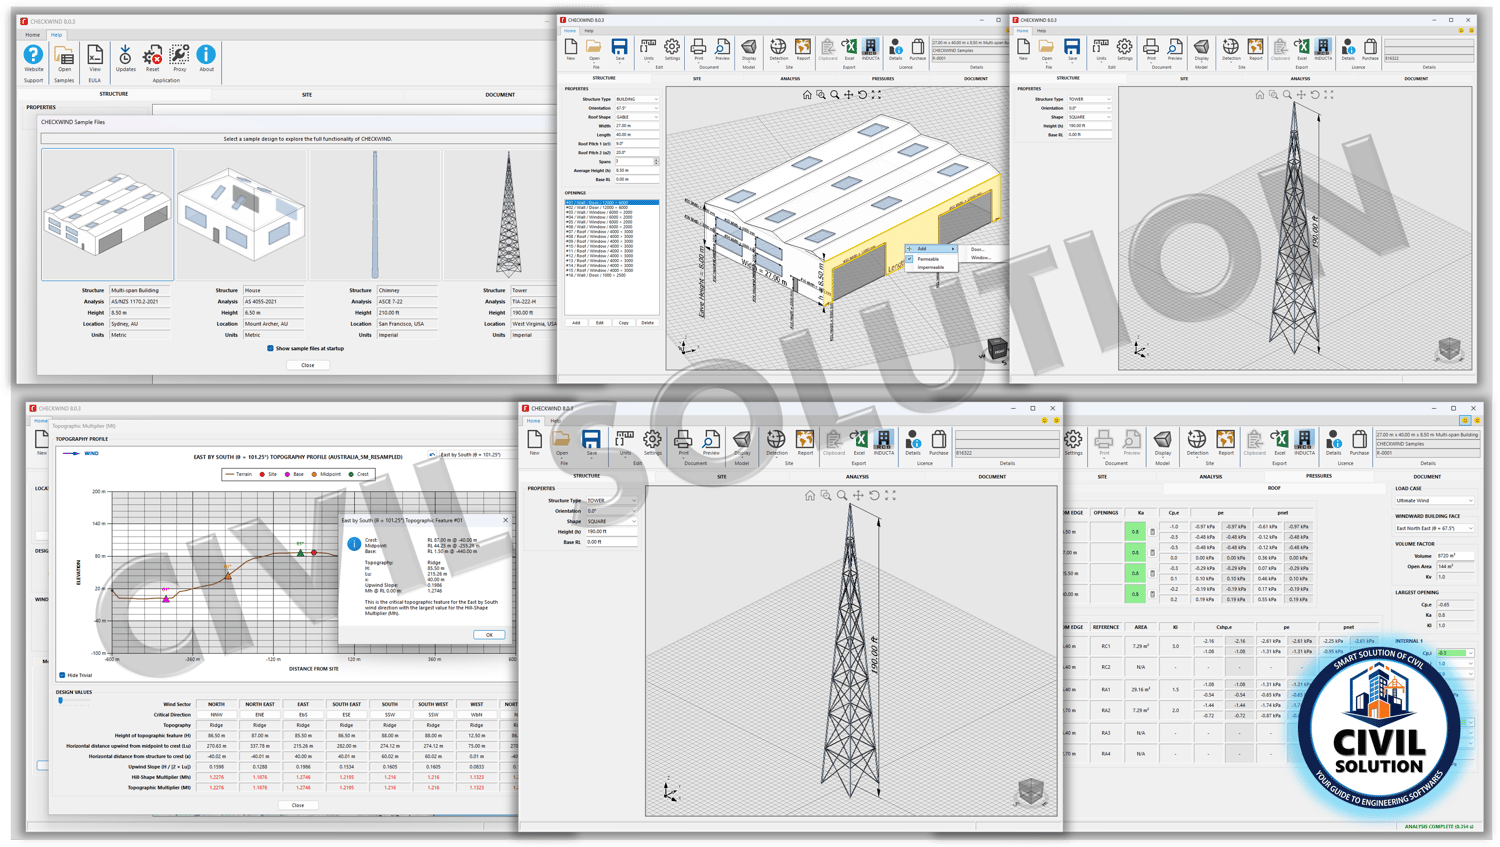The width and height of the screenshot is (1500, 847).
Task: Open the DOCUMENT tab in lower tower window
Action: [992, 476]
